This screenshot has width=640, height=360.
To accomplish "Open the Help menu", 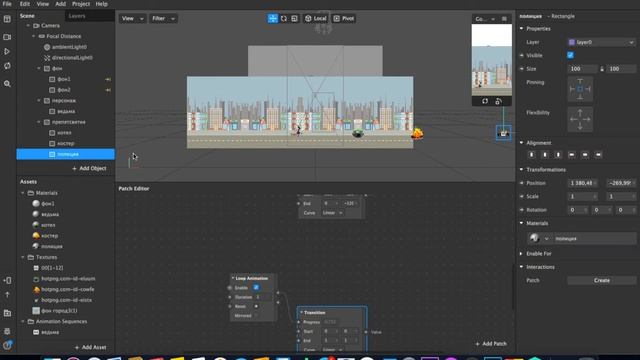I will coord(102,4).
